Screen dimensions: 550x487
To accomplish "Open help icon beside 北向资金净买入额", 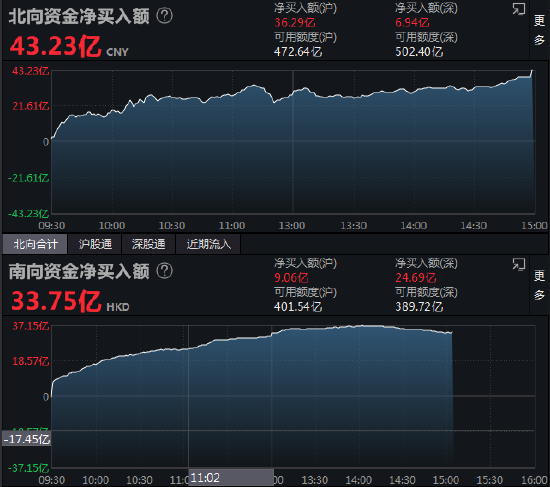I will click(x=164, y=16).
